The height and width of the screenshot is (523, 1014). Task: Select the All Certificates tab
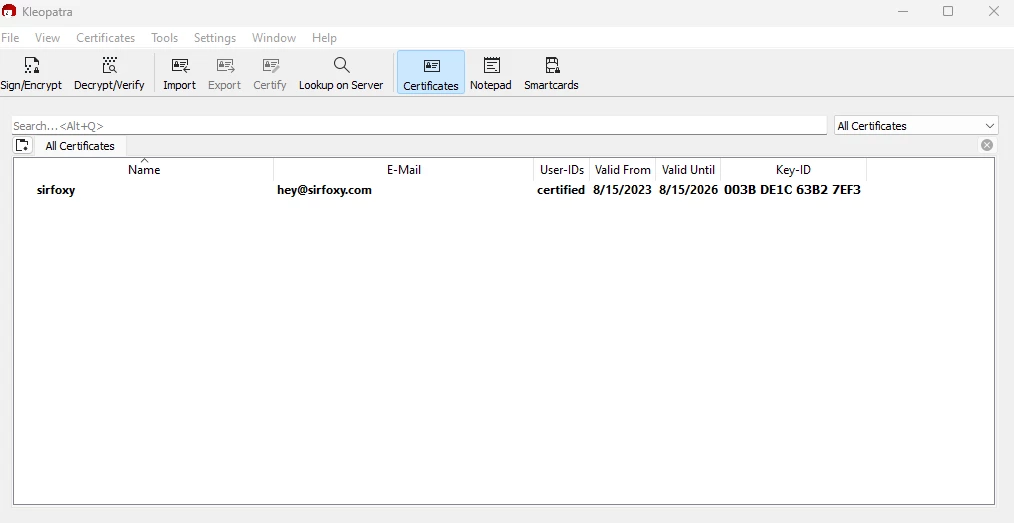coord(80,146)
